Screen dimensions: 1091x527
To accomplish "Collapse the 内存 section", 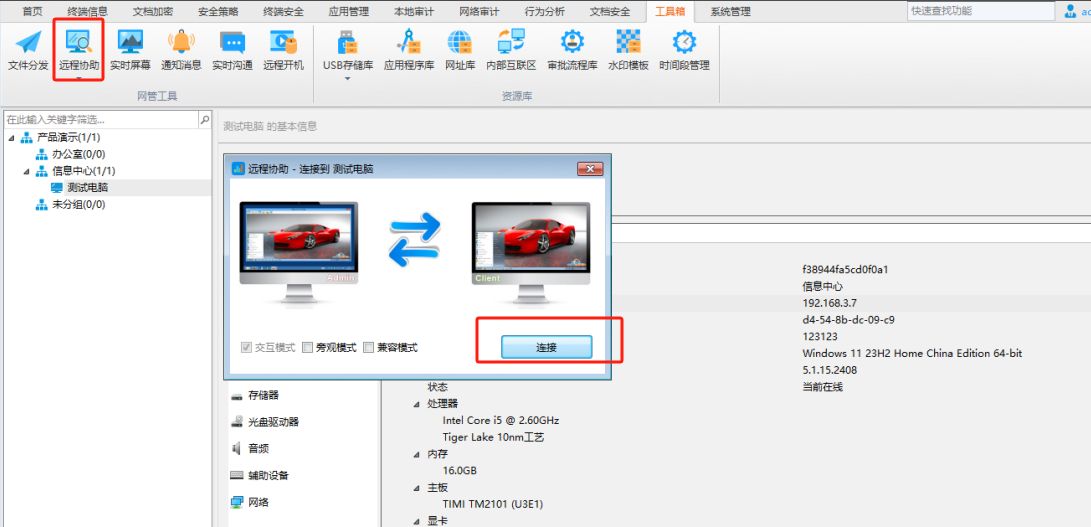I will tap(417, 454).
